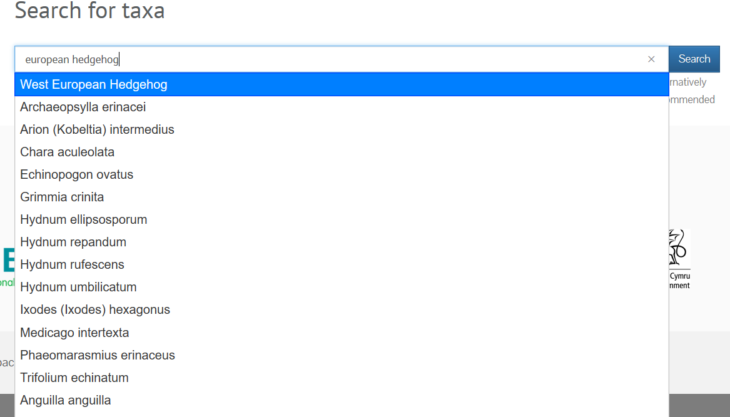This screenshot has height=417, width=730.
Task: Choose Echinopogon ovatus suggestion
Action: [x=342, y=175]
